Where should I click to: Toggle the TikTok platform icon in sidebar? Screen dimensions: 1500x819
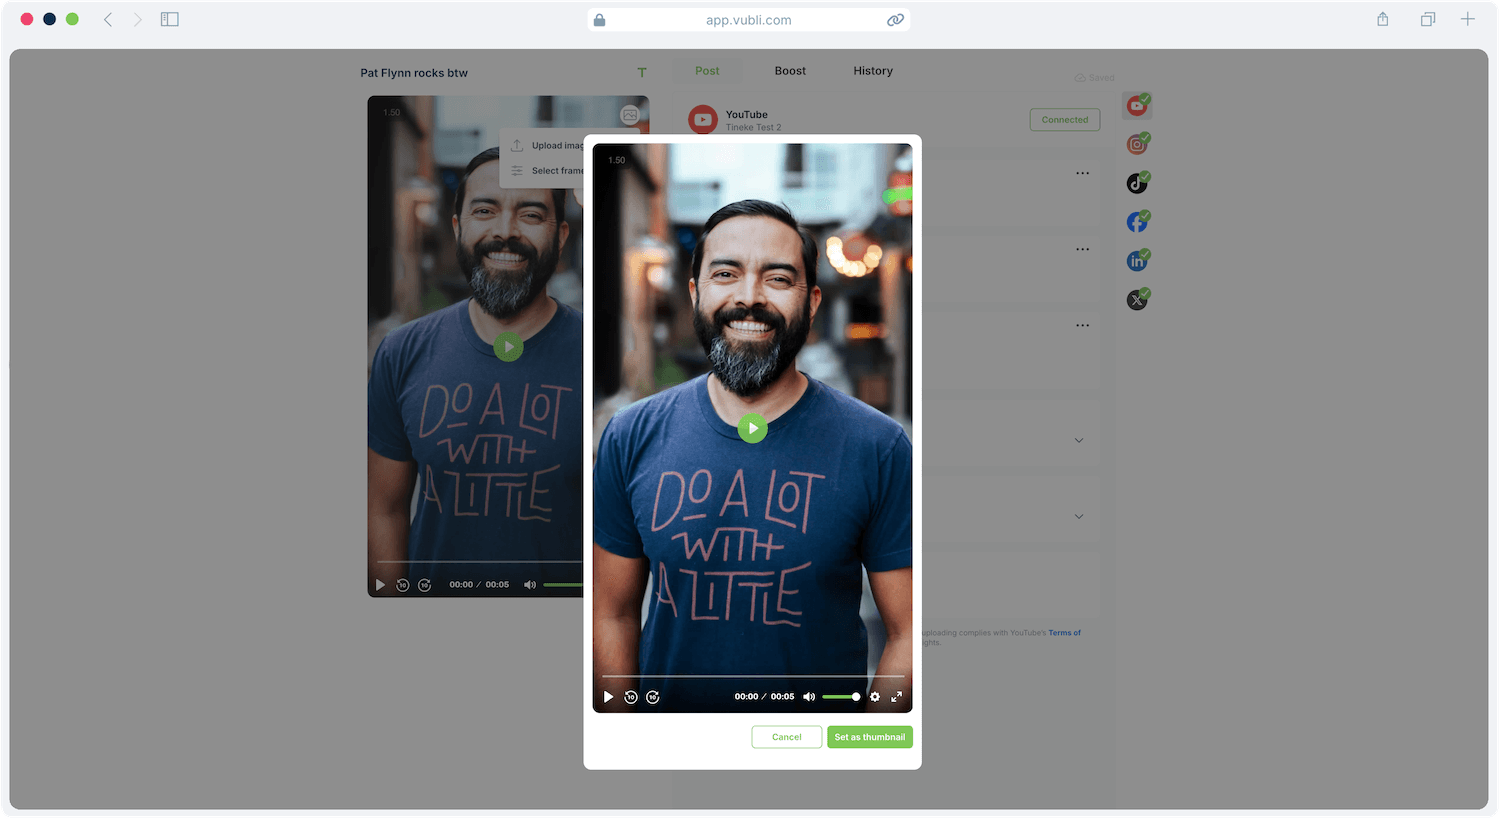tap(1137, 184)
